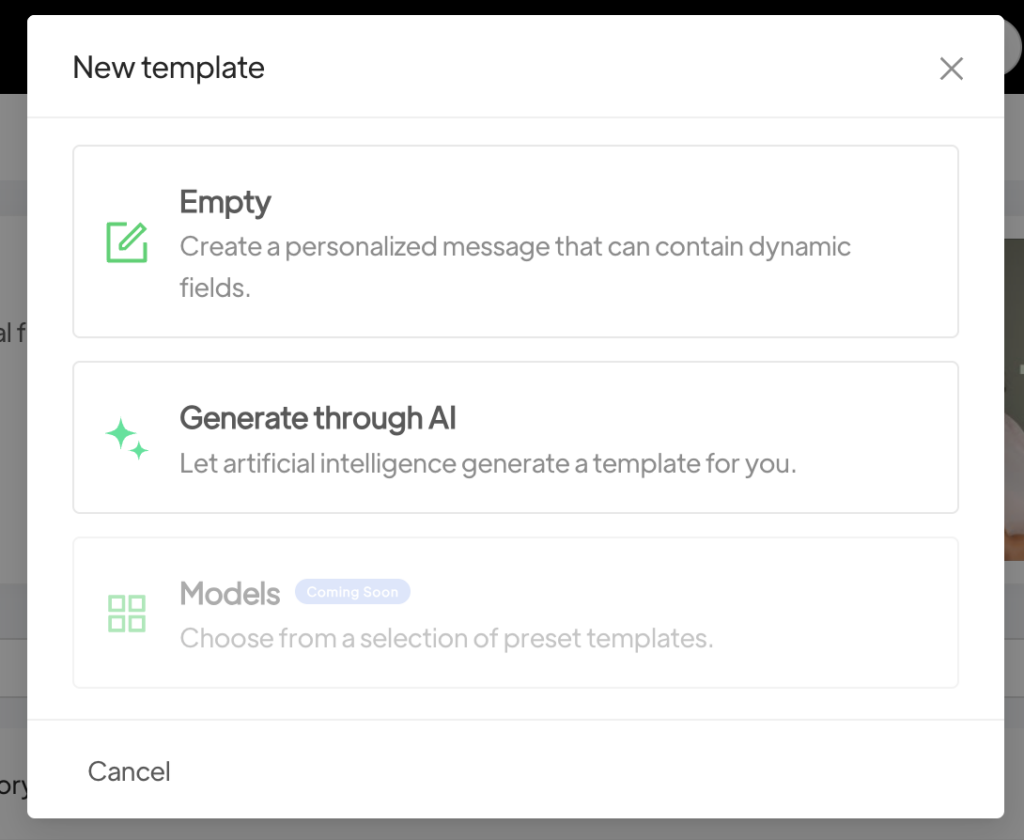
Task: Click empty header space between title and X
Action: click(600, 68)
